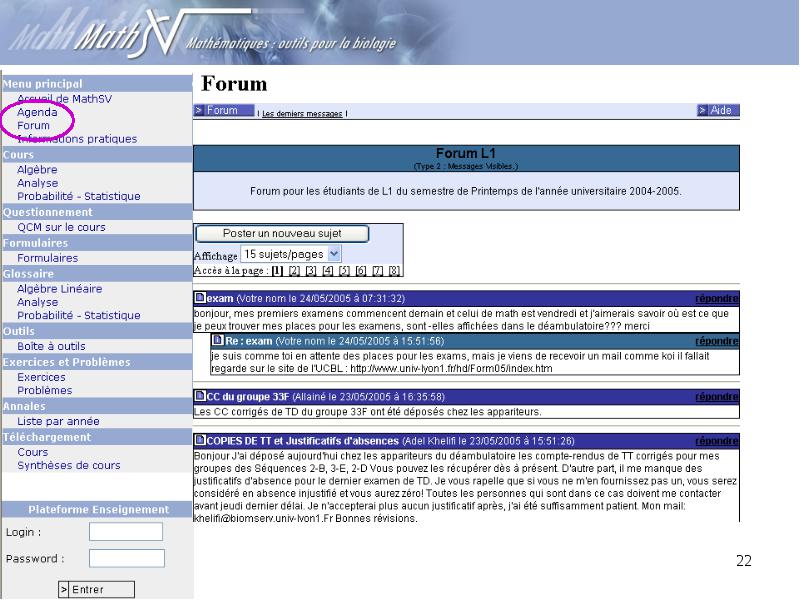800x600 pixels.
Task: Open Algèbre under Cours
Action: (x=37, y=169)
